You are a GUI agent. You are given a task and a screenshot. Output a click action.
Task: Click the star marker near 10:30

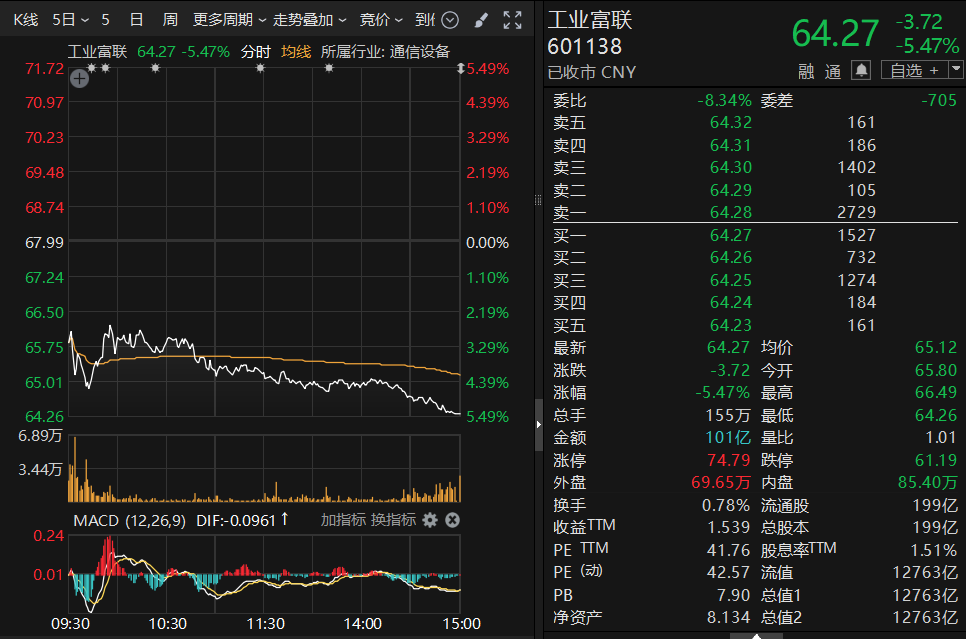point(155,68)
